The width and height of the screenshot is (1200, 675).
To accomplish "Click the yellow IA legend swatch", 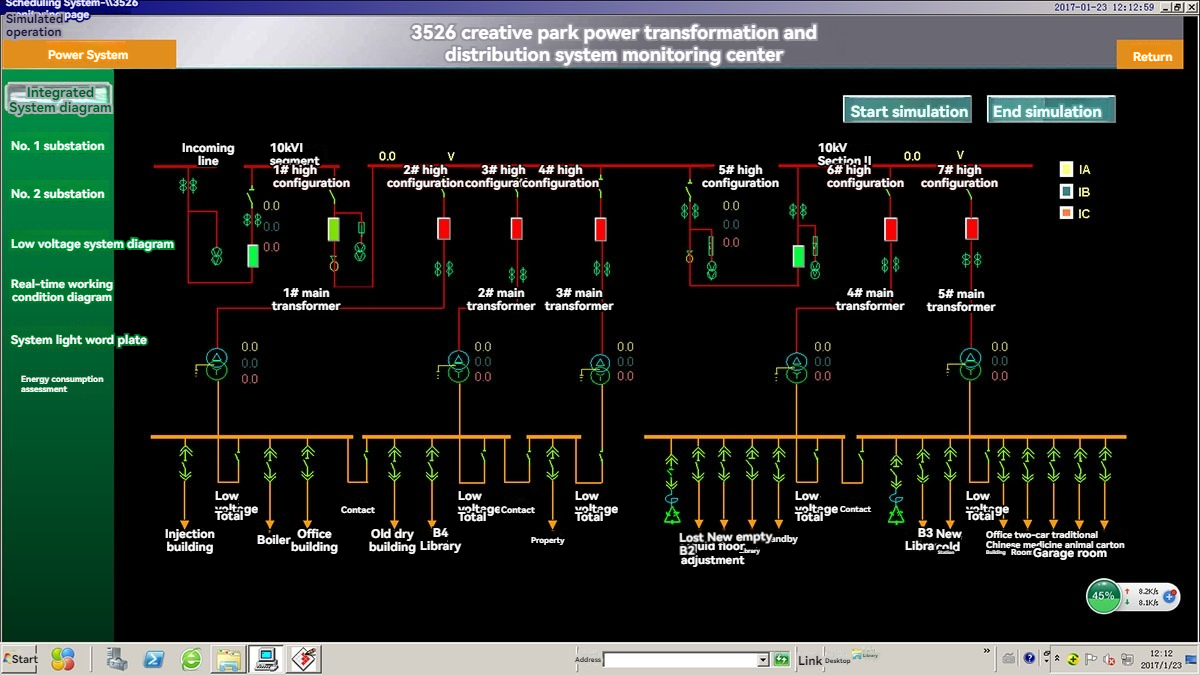I will click(1066, 170).
